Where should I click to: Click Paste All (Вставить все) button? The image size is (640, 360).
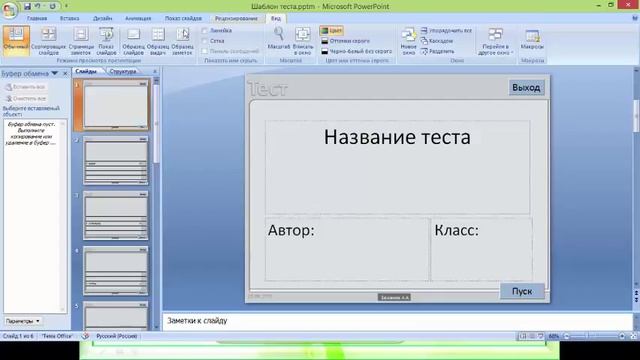point(26,87)
